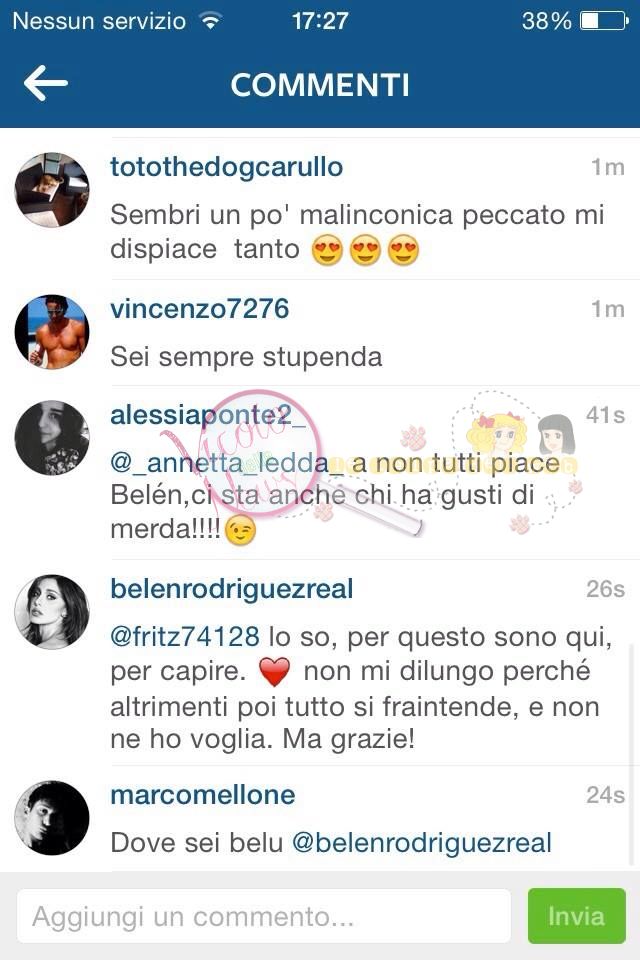Focus the 'Aggiungi un commento' field
The height and width of the screenshot is (960, 640).
click(x=264, y=917)
